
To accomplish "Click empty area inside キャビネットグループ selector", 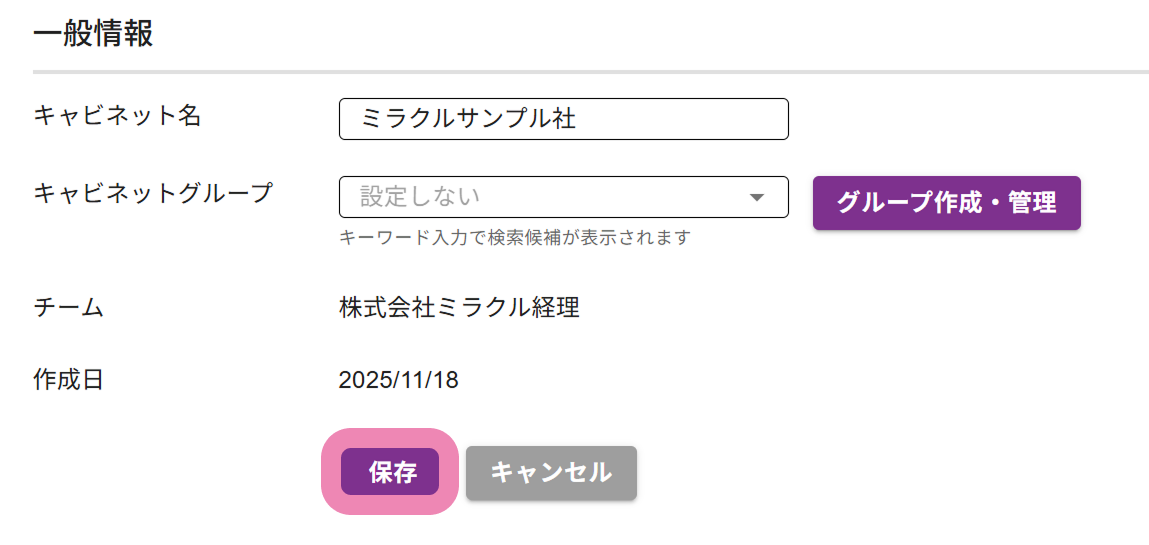I will [620, 197].
